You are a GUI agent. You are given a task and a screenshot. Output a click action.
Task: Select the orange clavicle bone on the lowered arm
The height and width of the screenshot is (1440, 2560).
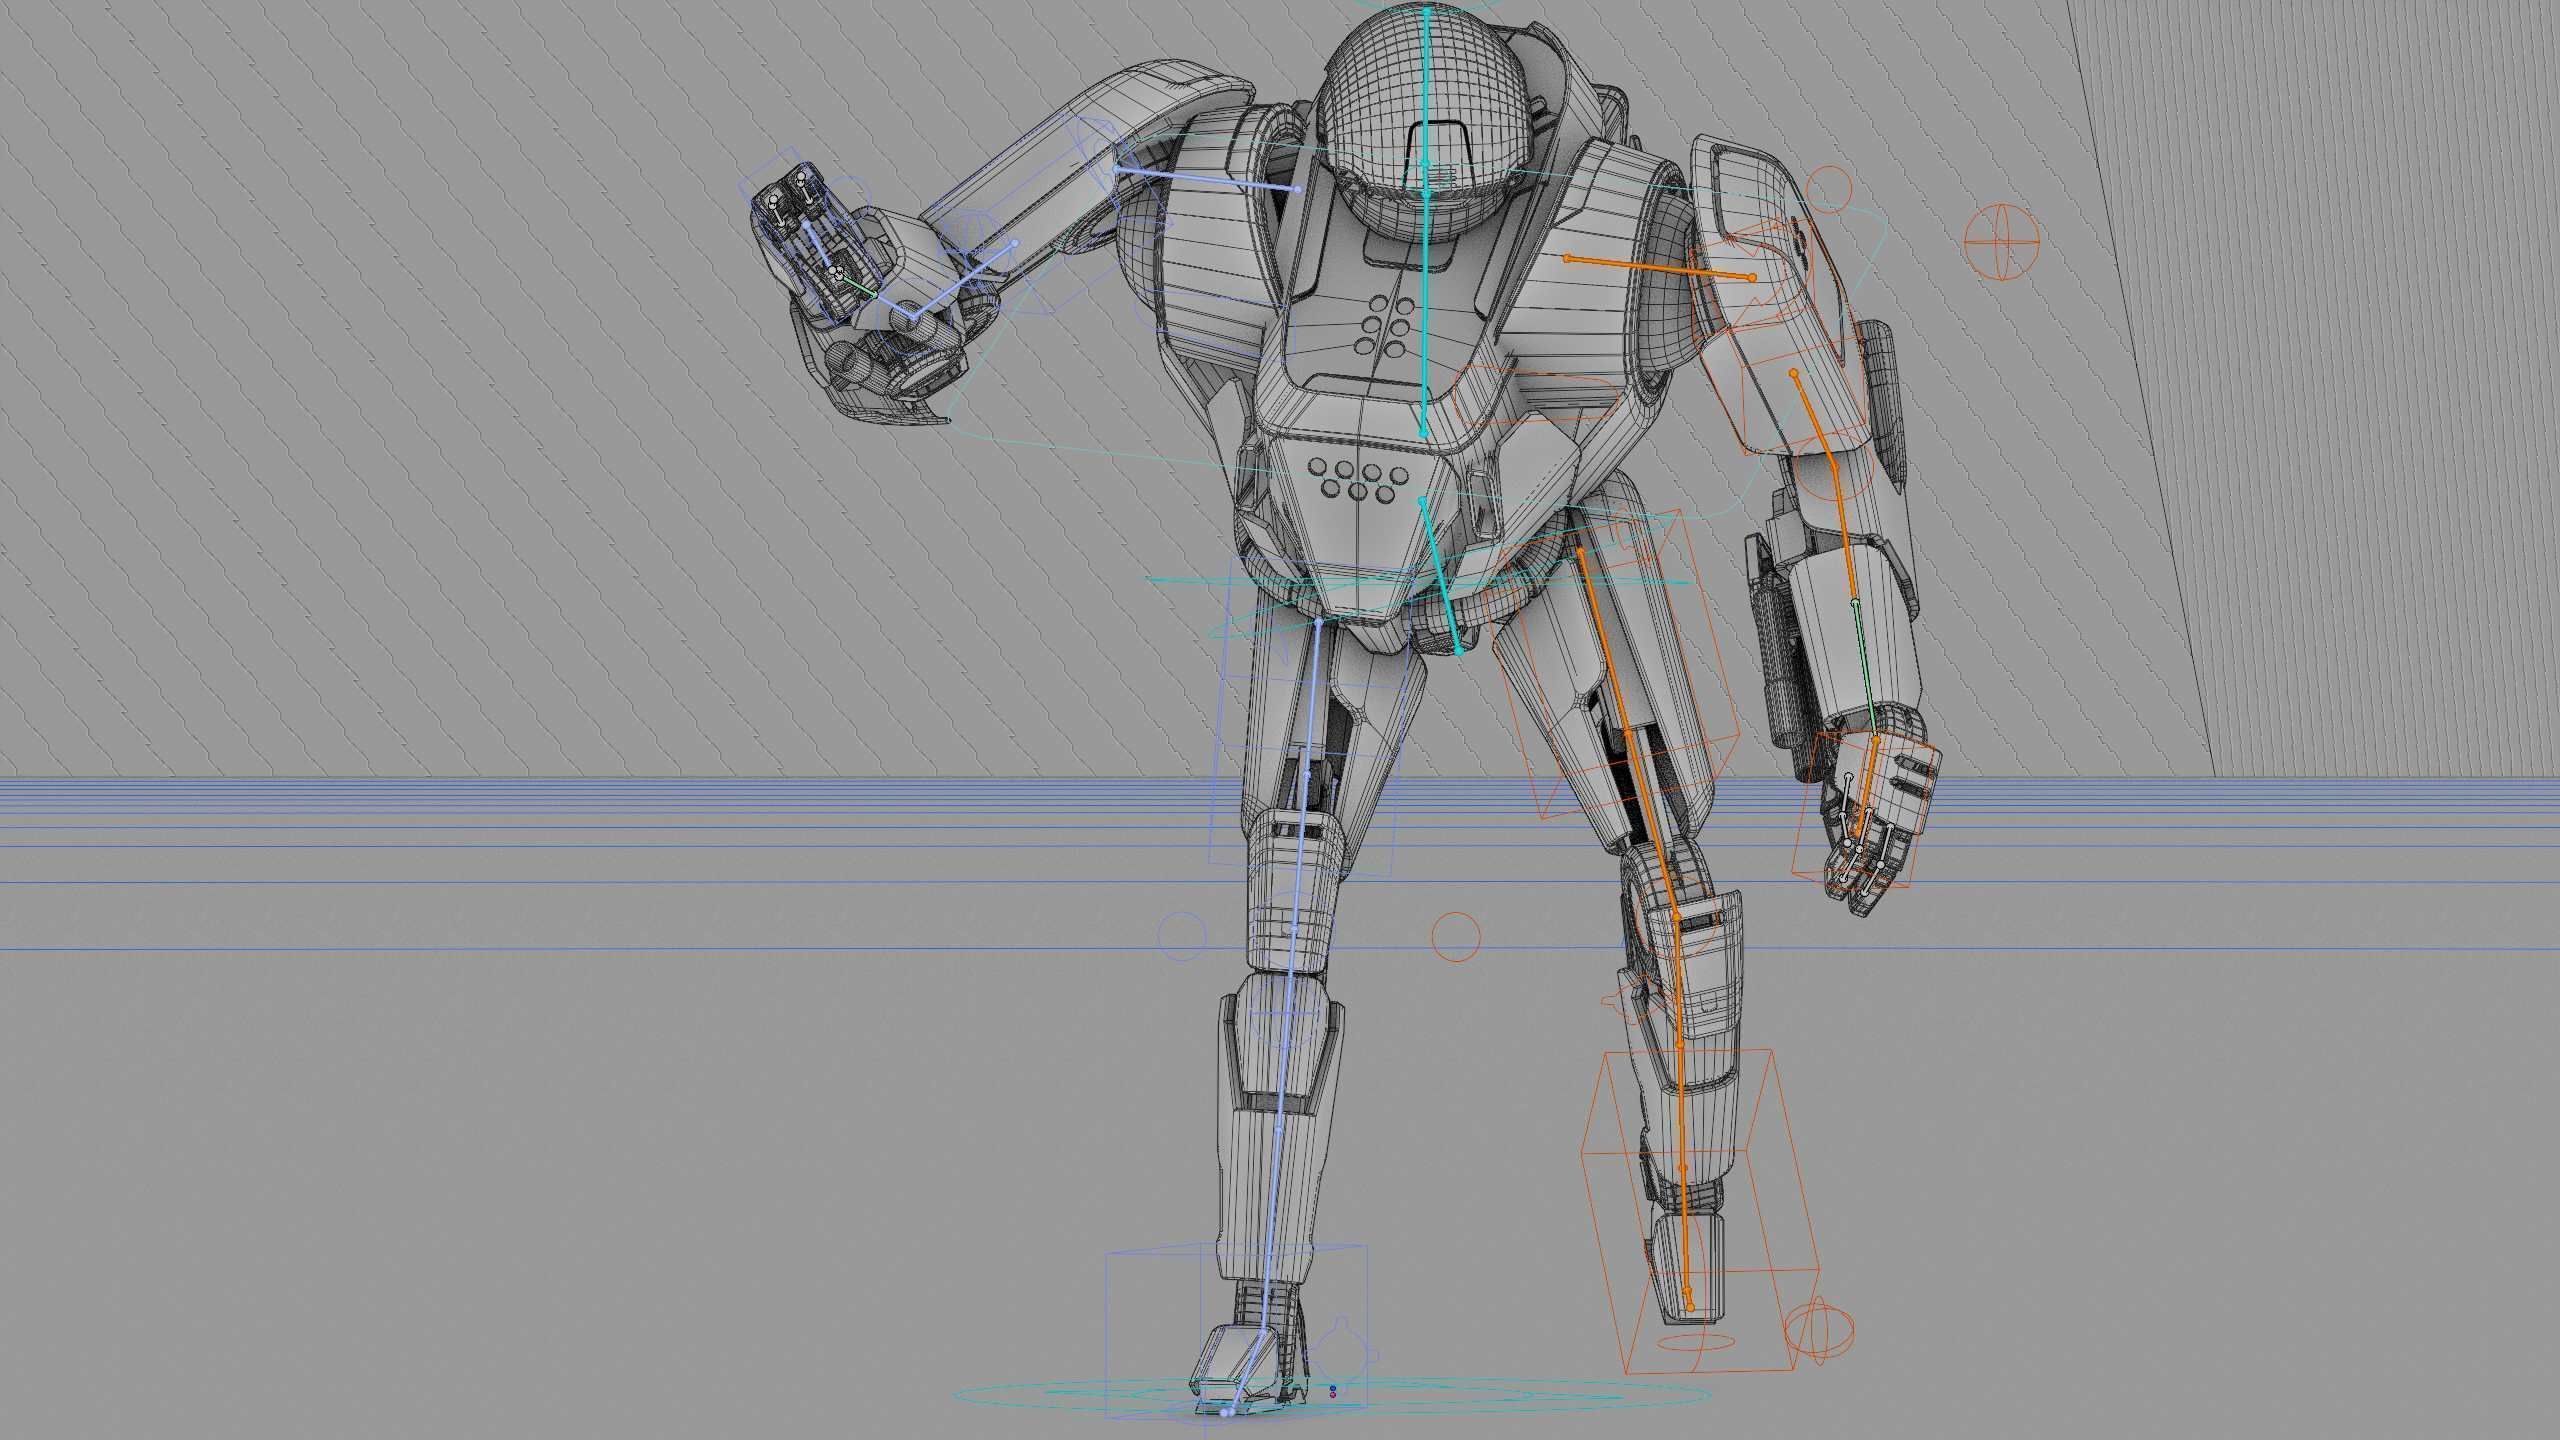(1660, 268)
